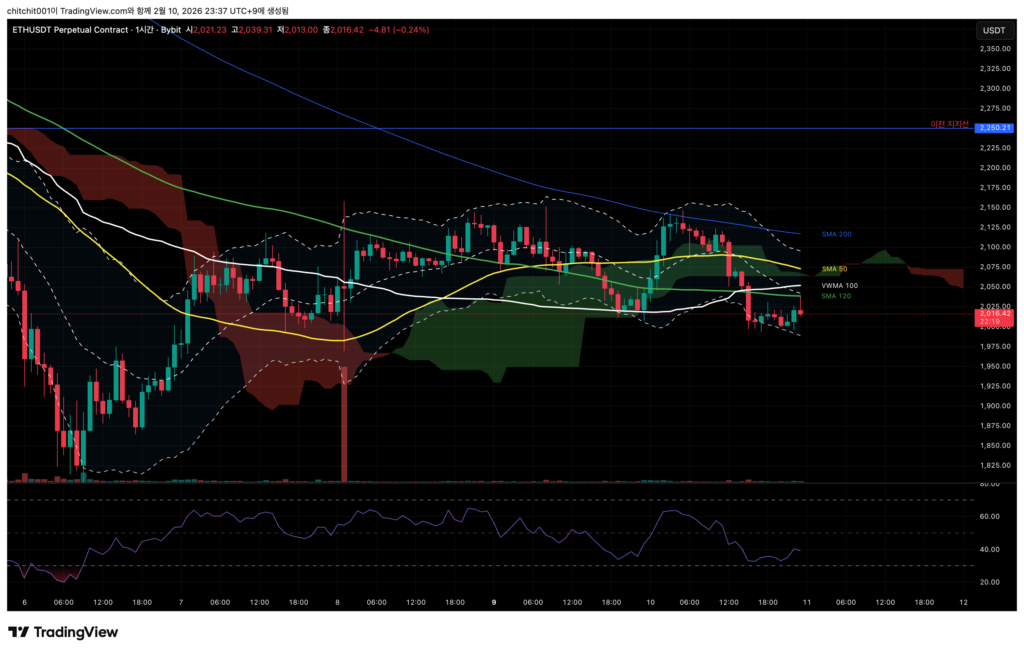Image resolution: width=1024 pixels, height=653 pixels.
Task: Click the 이전 지지선 support line text
Action: coord(951,125)
